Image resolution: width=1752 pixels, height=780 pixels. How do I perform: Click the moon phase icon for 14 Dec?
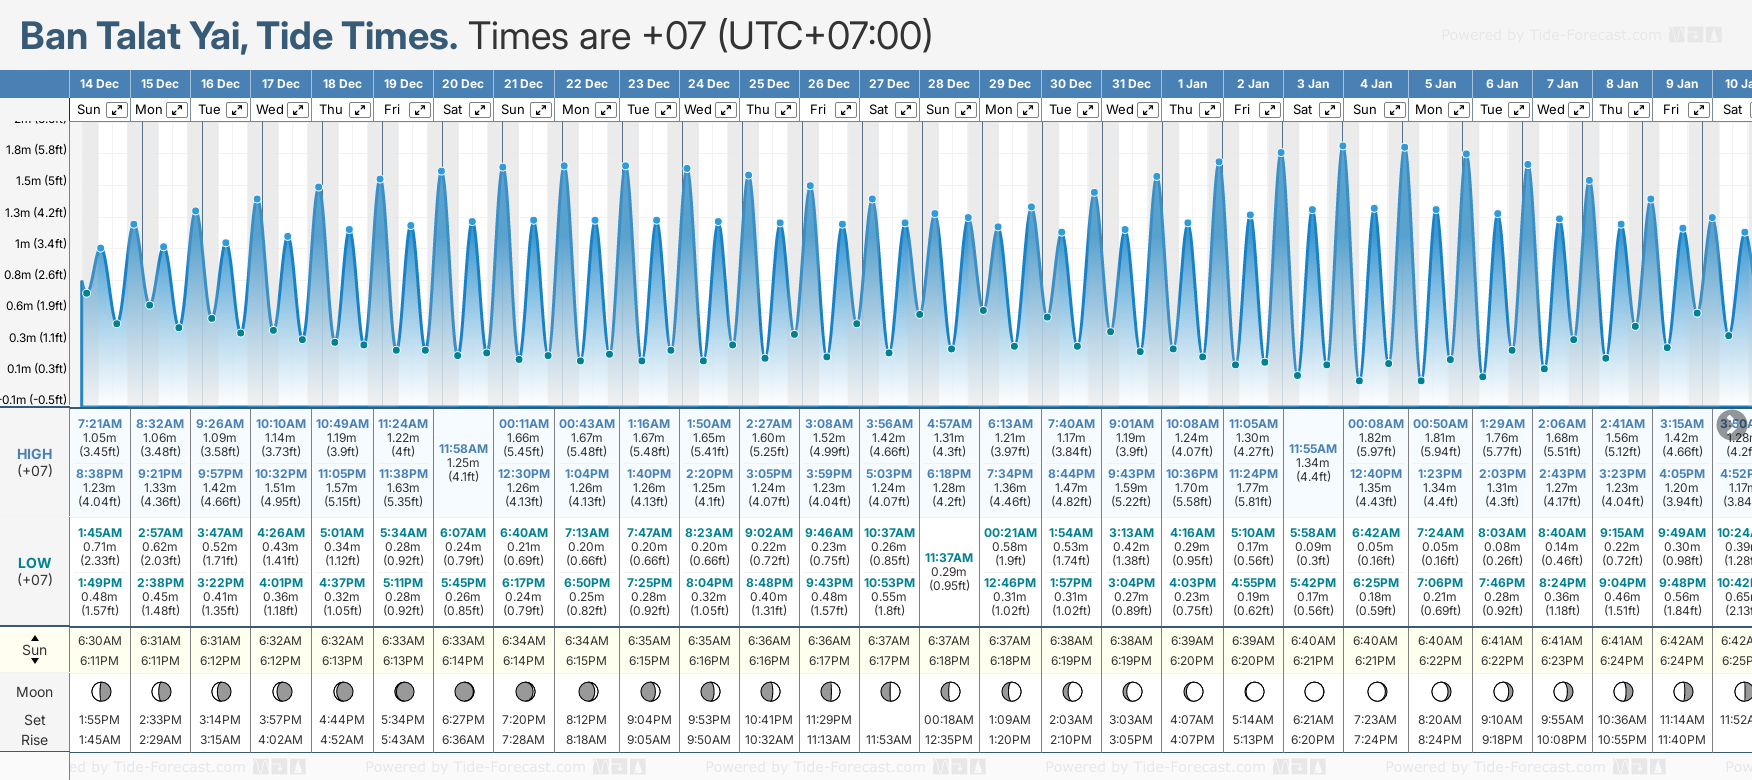100,691
